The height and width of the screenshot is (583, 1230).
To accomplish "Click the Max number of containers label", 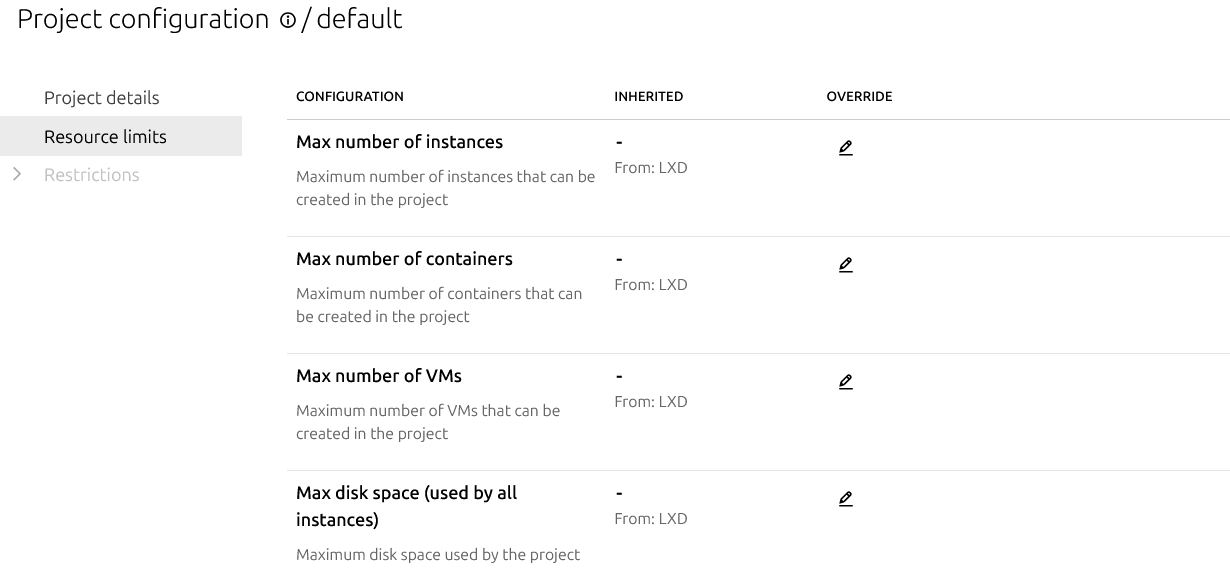I will 404,259.
